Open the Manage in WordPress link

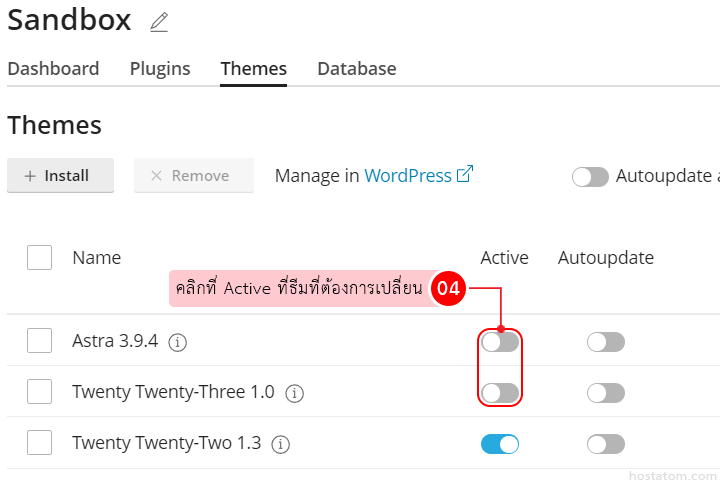point(408,175)
